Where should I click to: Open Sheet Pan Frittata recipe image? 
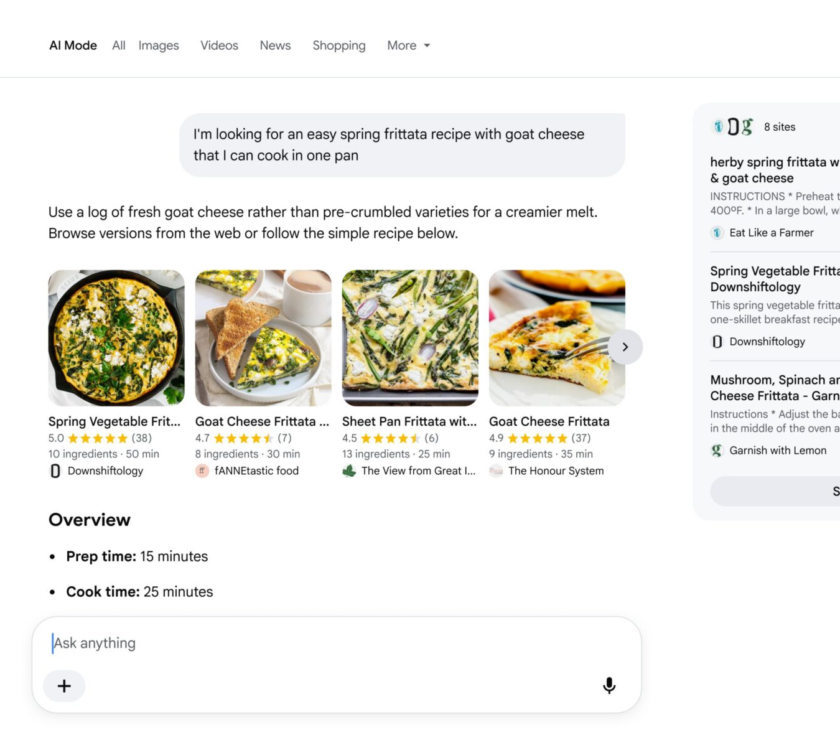click(x=410, y=338)
